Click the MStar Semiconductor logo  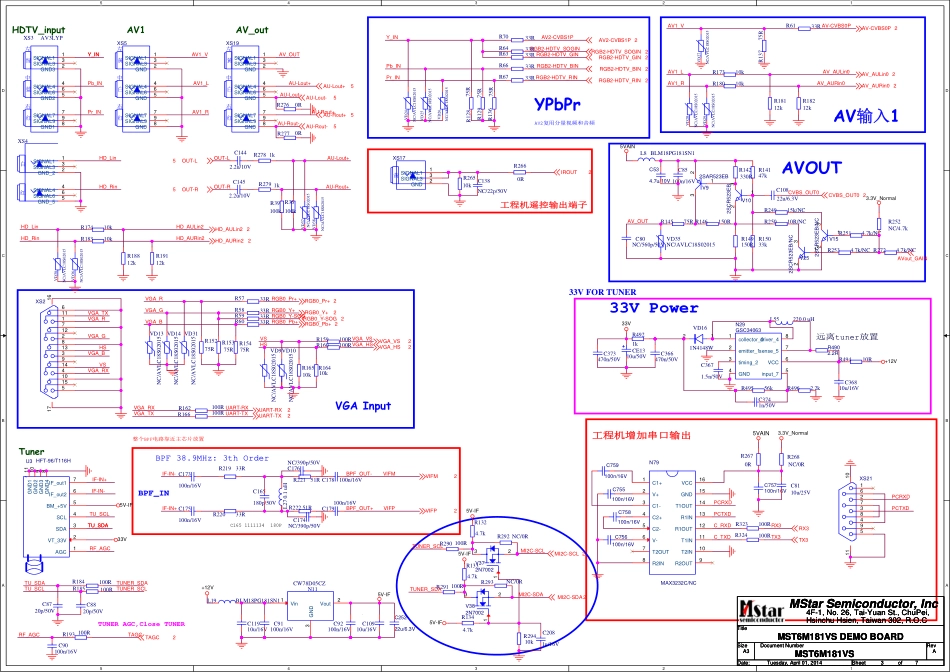pos(757,609)
